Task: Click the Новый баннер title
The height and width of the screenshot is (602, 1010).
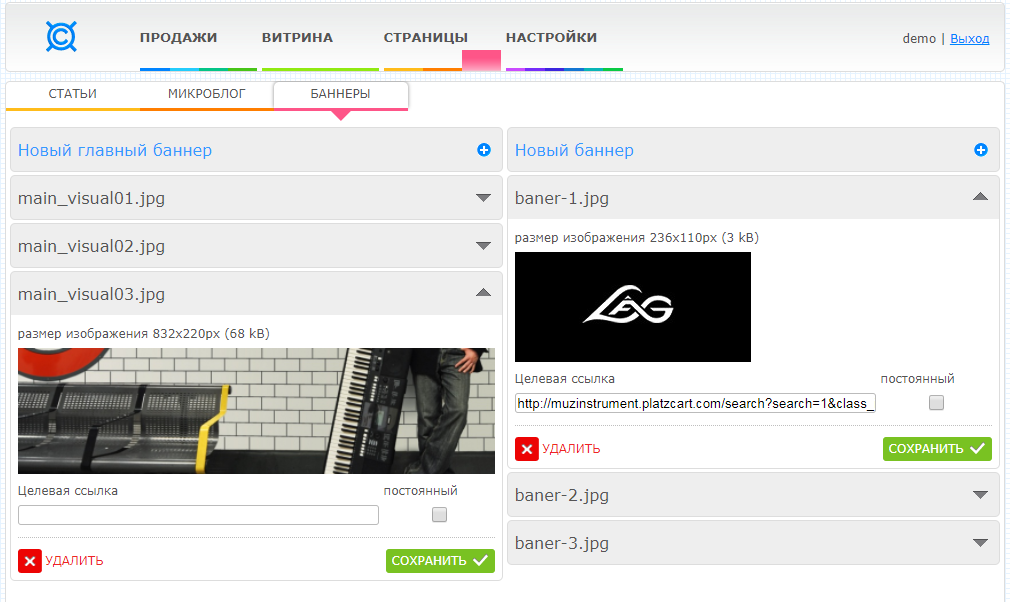Action: (574, 150)
